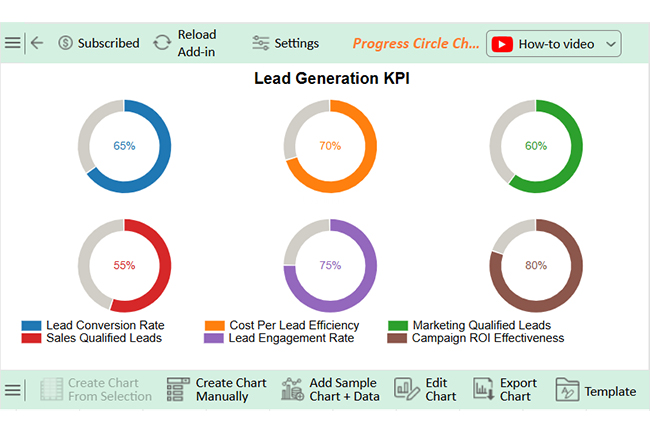650x433 pixels.
Task: Select the Cost Per Lead Efficiency legend
Action: coord(294,326)
